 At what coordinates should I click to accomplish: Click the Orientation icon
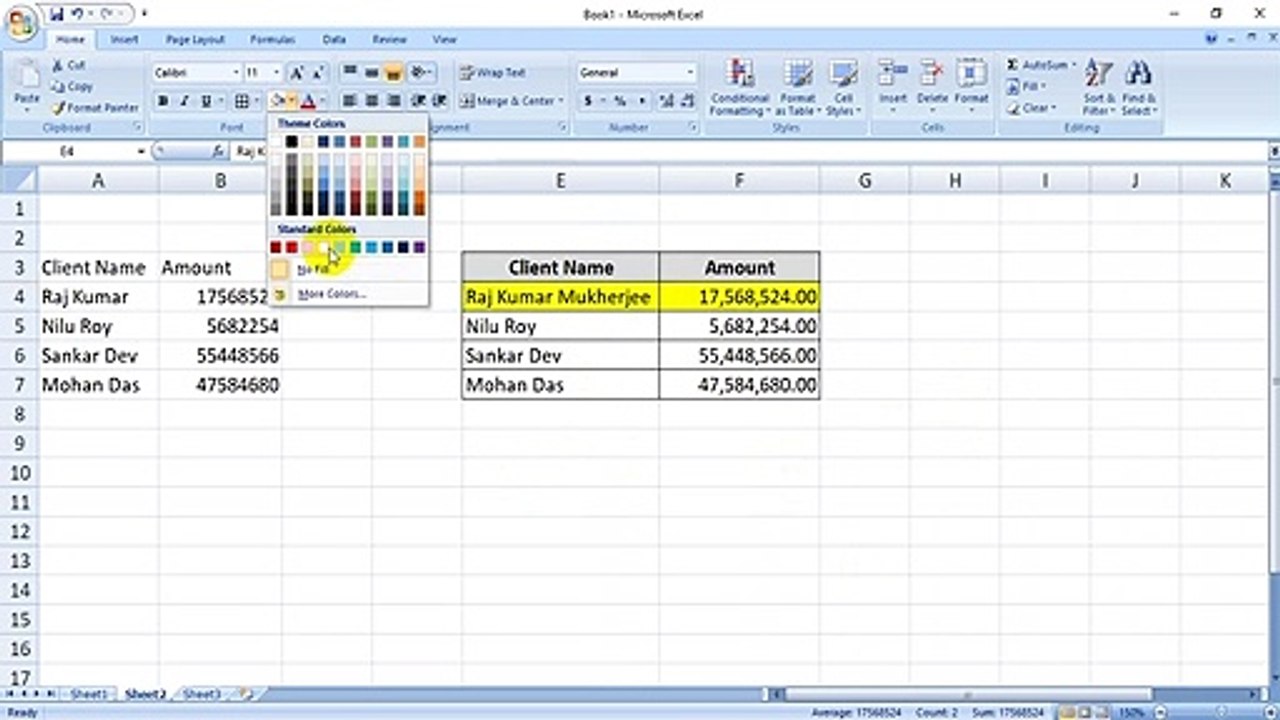(x=420, y=73)
